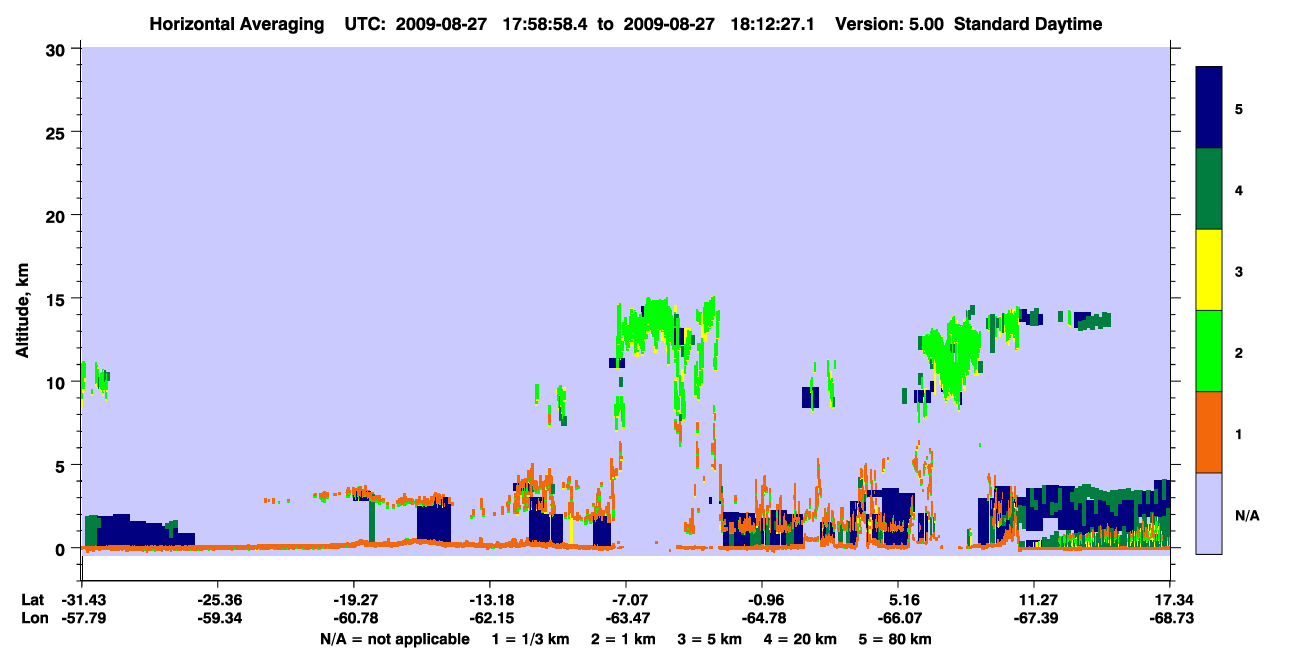The width and height of the screenshot is (1300, 667).
Task: Click legend text '3 = 5 km'
Action: 713,639
